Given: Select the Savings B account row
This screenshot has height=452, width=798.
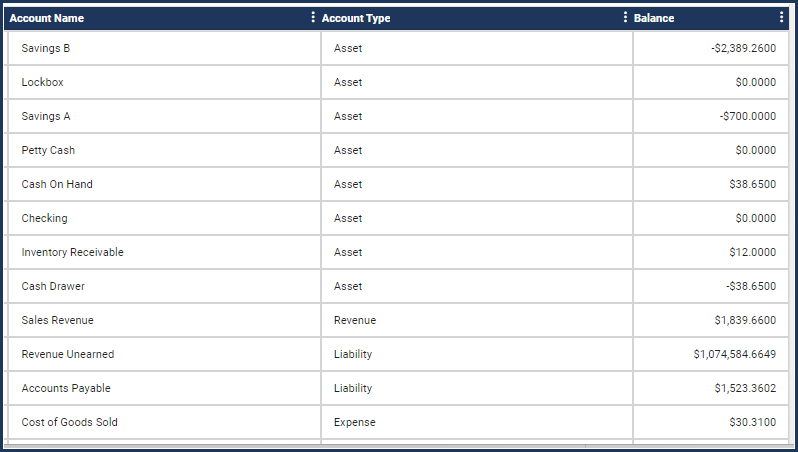Looking at the screenshot, I should [x=398, y=48].
